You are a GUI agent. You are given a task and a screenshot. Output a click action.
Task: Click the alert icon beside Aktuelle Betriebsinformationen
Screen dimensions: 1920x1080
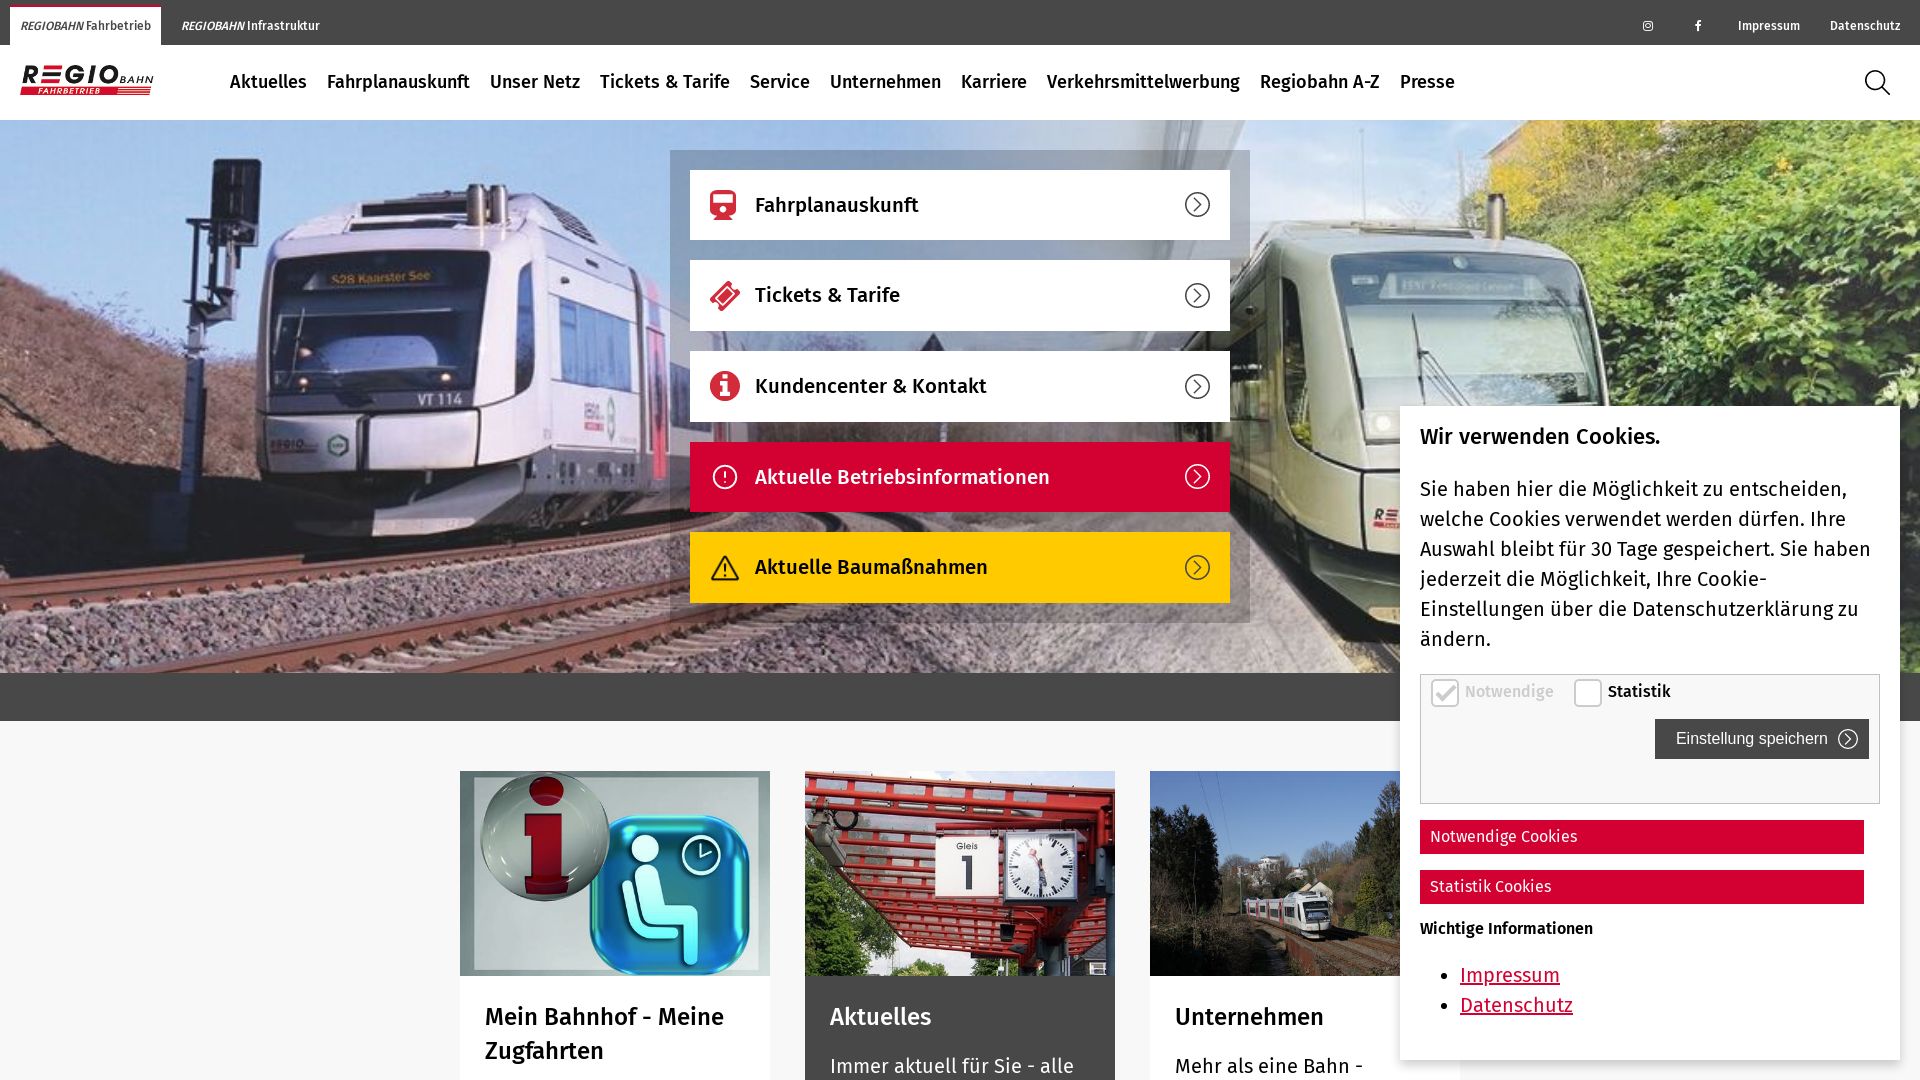[725, 477]
